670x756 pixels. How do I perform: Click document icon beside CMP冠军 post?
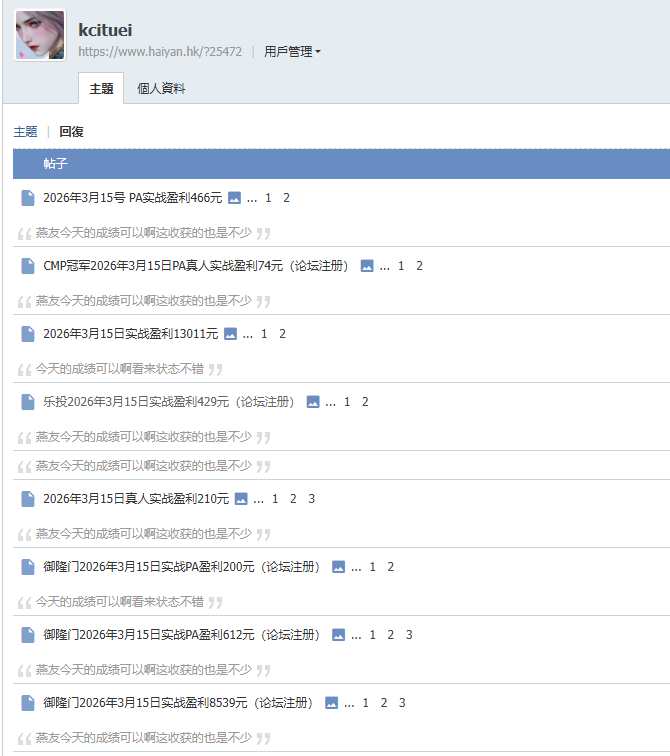[28, 266]
